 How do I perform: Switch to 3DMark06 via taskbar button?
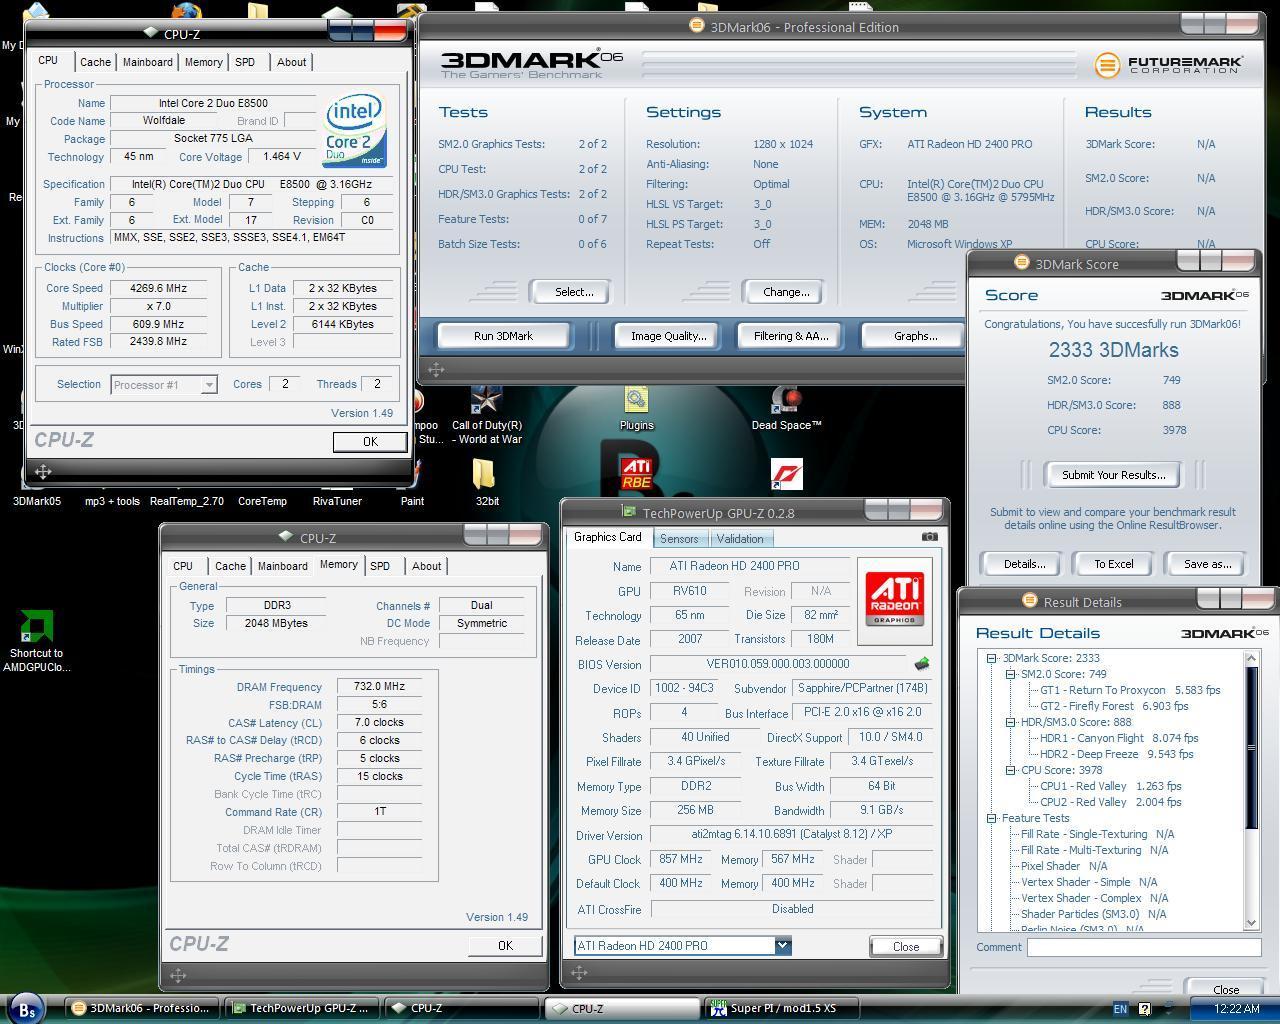click(142, 1008)
